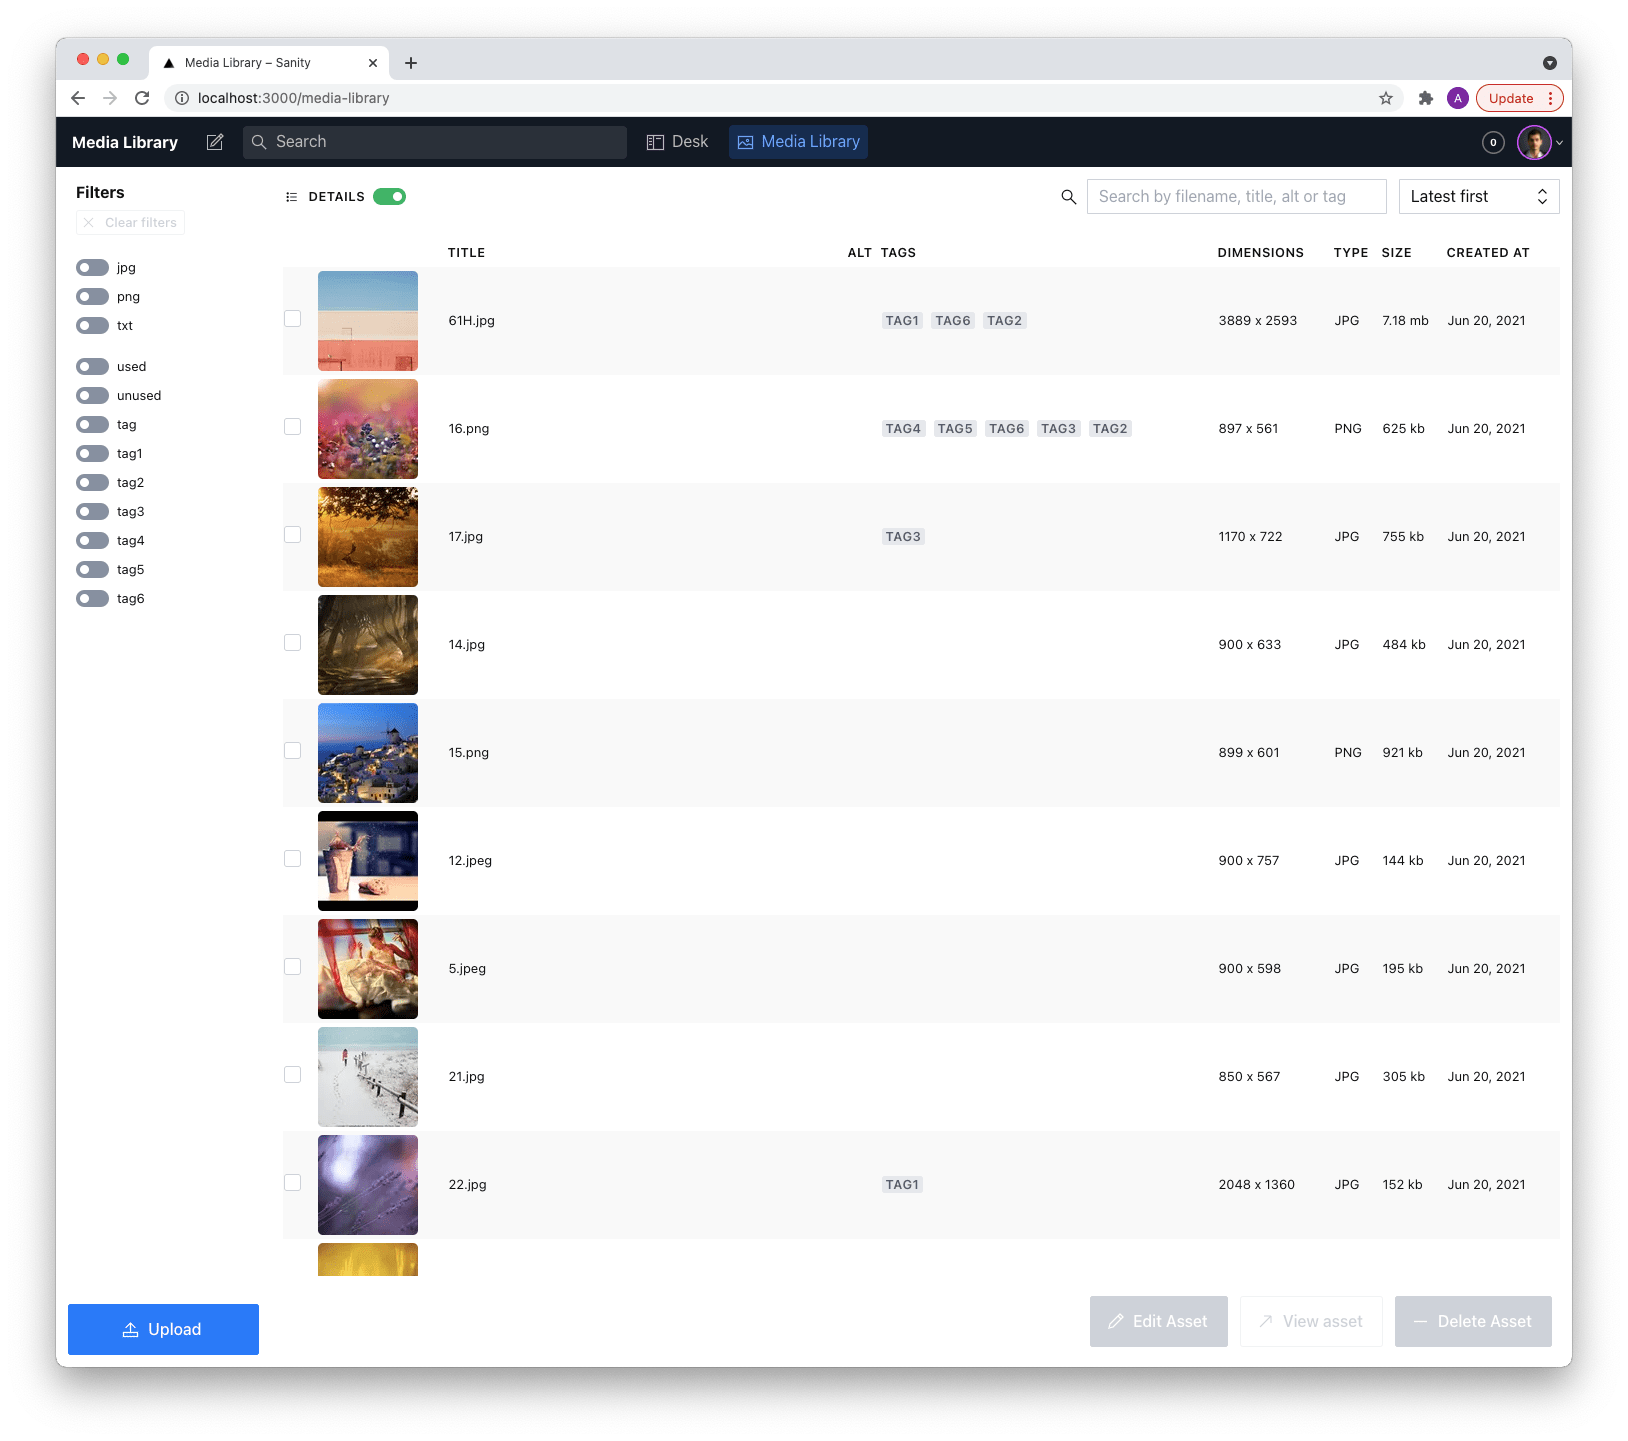Open a new browser tab with plus icon
This screenshot has width=1628, height=1441.
click(x=411, y=63)
